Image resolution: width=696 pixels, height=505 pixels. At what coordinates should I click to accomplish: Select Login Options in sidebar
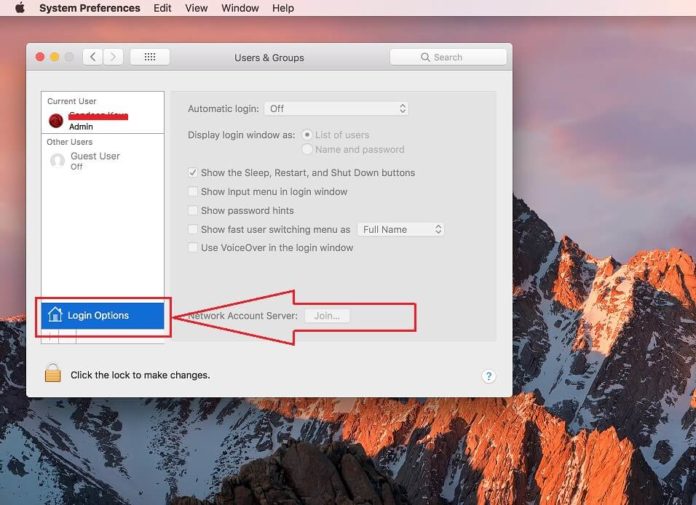point(103,316)
